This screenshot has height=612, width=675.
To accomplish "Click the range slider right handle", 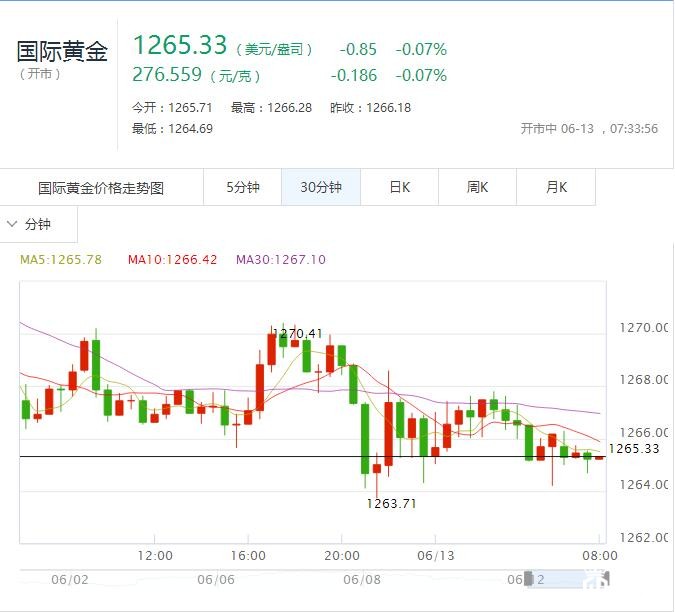I will (605, 579).
